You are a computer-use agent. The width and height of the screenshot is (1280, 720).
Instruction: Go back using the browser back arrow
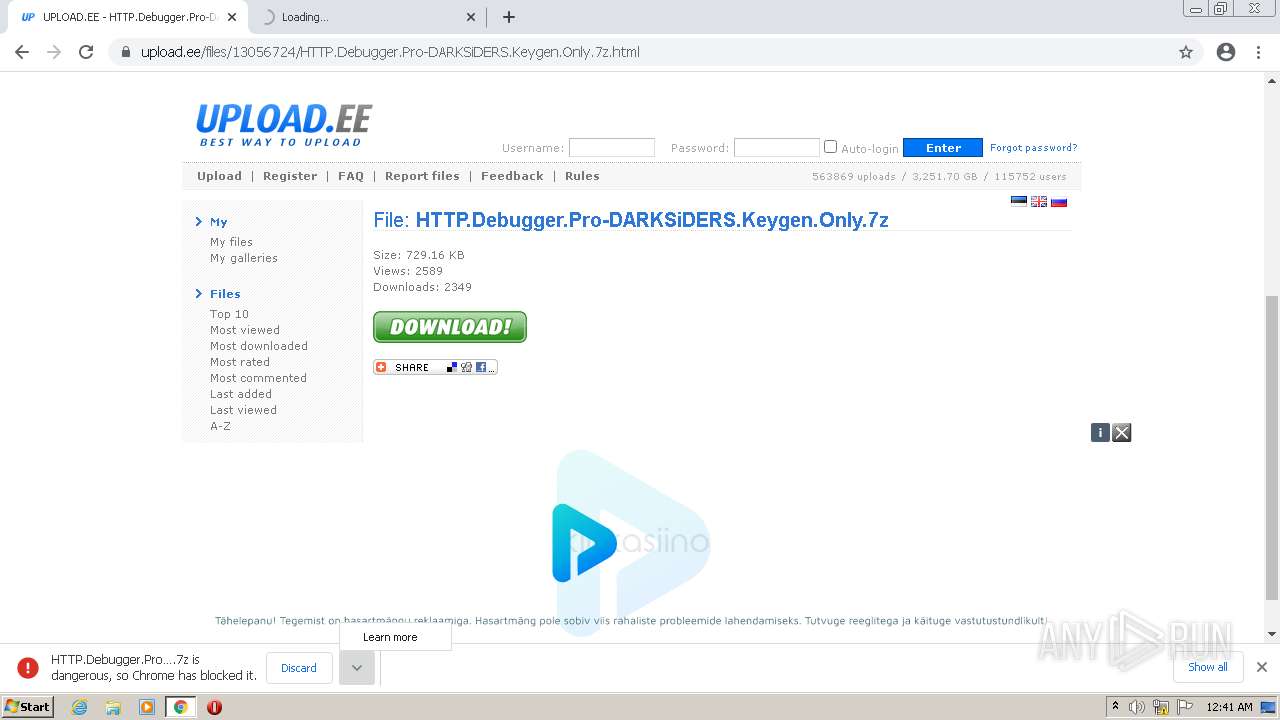(22, 52)
